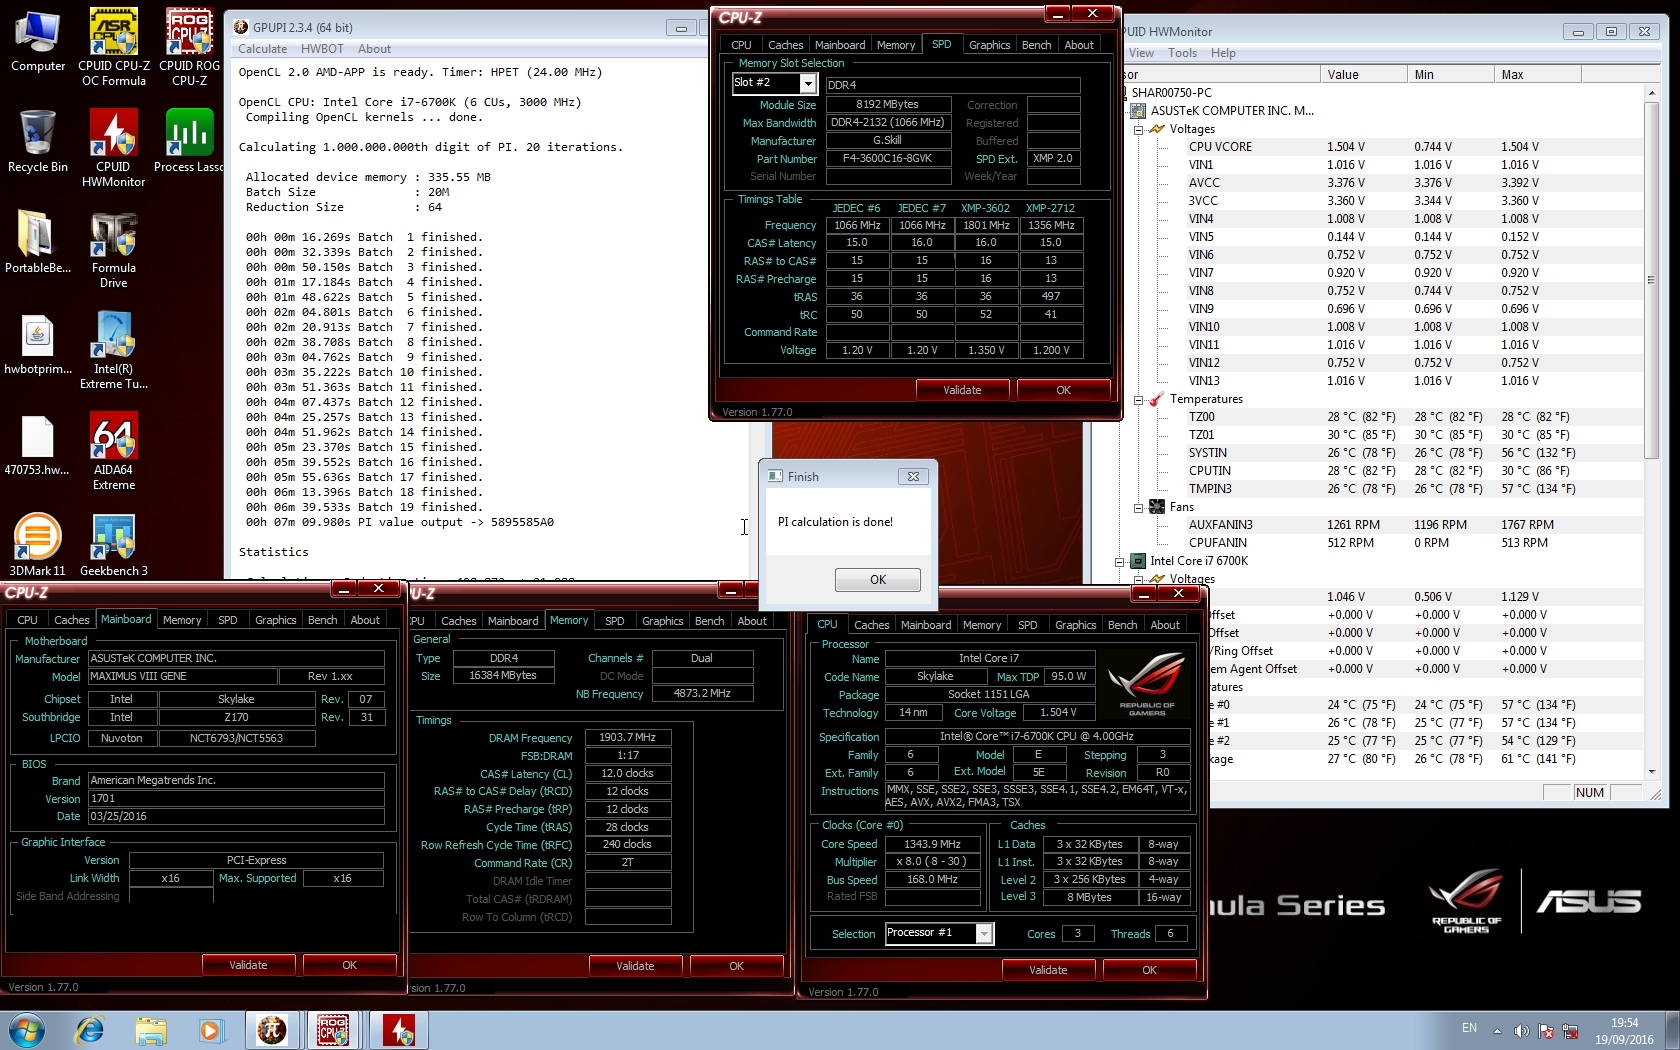1680x1050 pixels.
Task: Show hidden tray icons arrow
Action: point(1497,1031)
